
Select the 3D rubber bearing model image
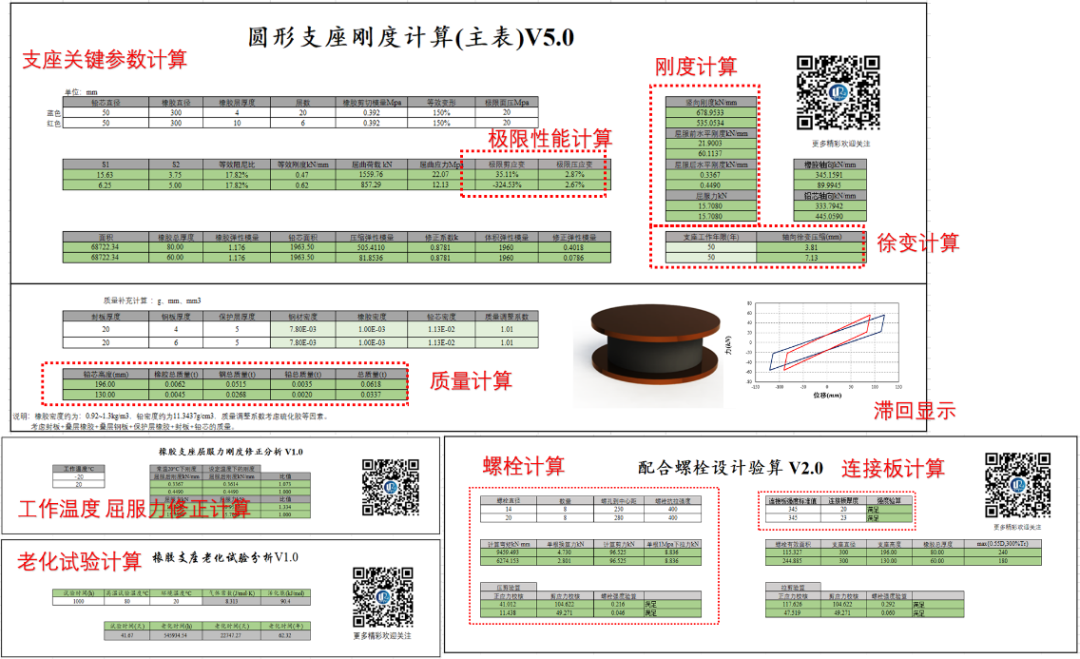pyautogui.click(x=656, y=342)
